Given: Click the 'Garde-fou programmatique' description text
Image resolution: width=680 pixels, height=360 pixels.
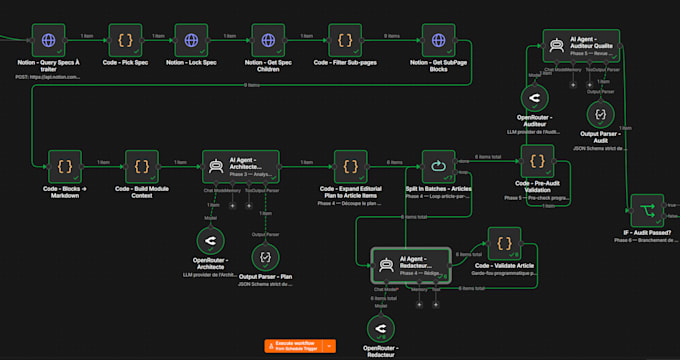Looking at the screenshot, I should [x=504, y=274].
